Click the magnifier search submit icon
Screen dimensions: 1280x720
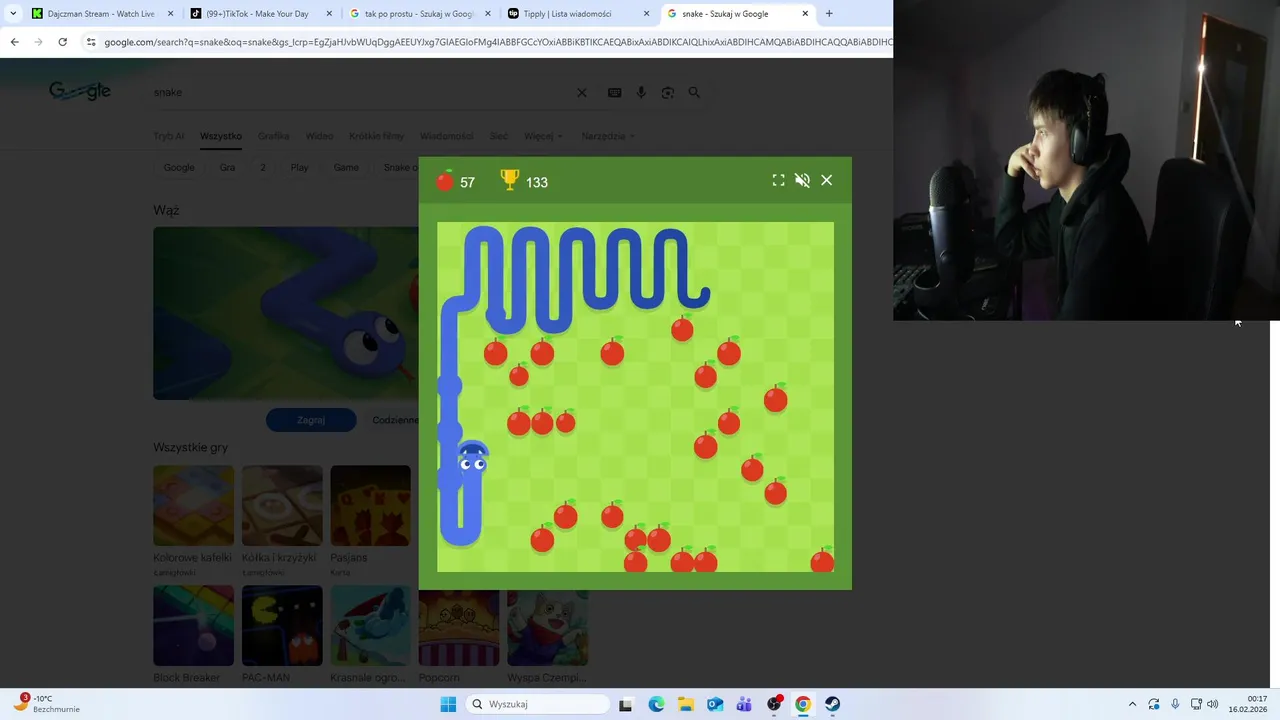pos(694,92)
